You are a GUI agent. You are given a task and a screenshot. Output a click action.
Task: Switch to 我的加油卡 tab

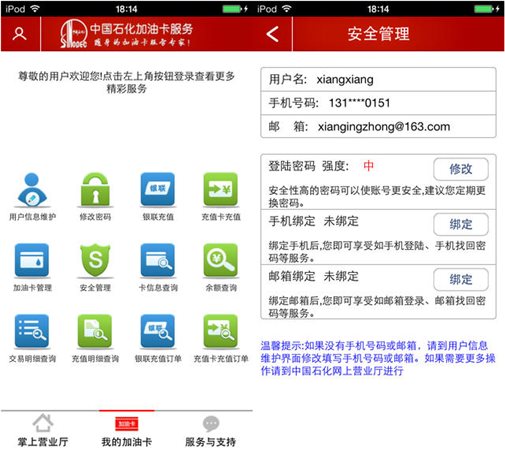(x=127, y=430)
